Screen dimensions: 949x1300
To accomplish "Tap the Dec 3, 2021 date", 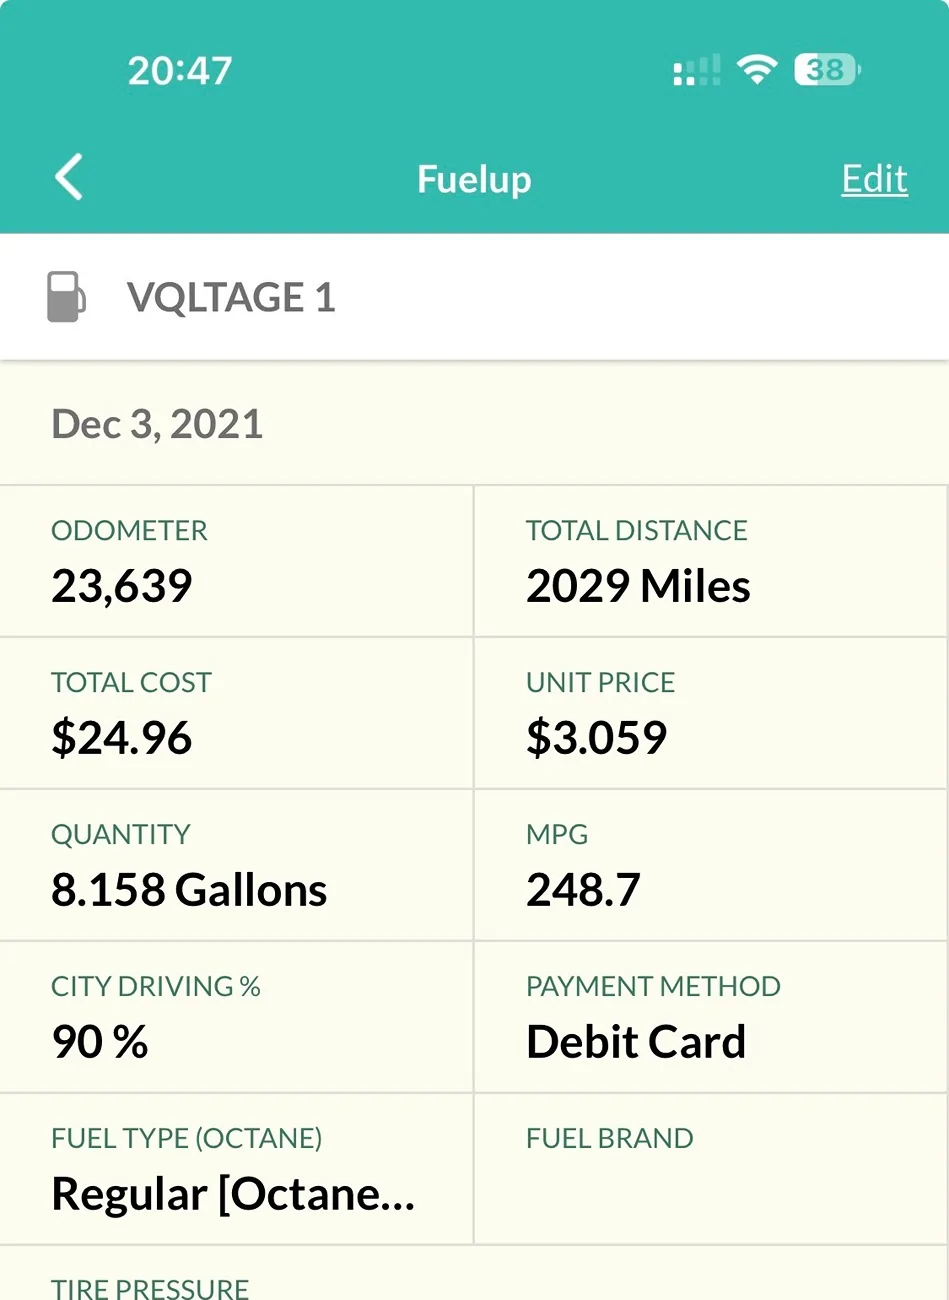I will point(157,424).
